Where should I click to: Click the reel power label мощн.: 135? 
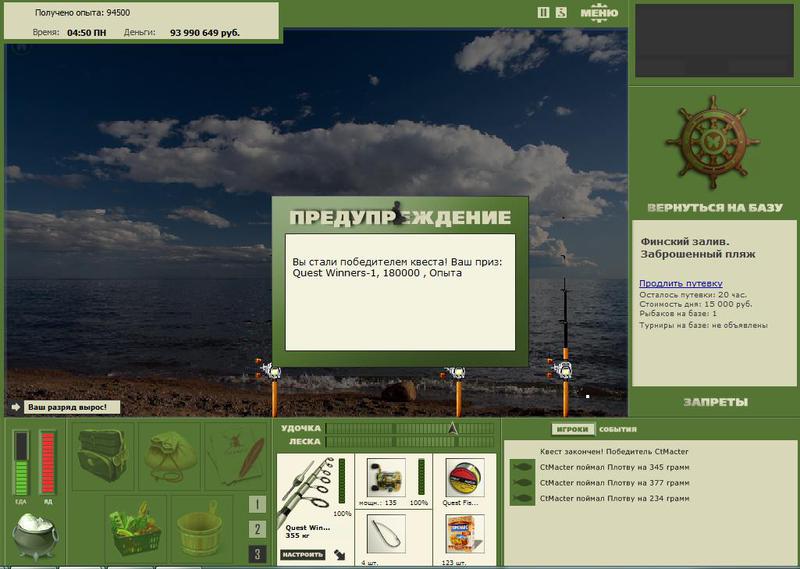[378, 503]
